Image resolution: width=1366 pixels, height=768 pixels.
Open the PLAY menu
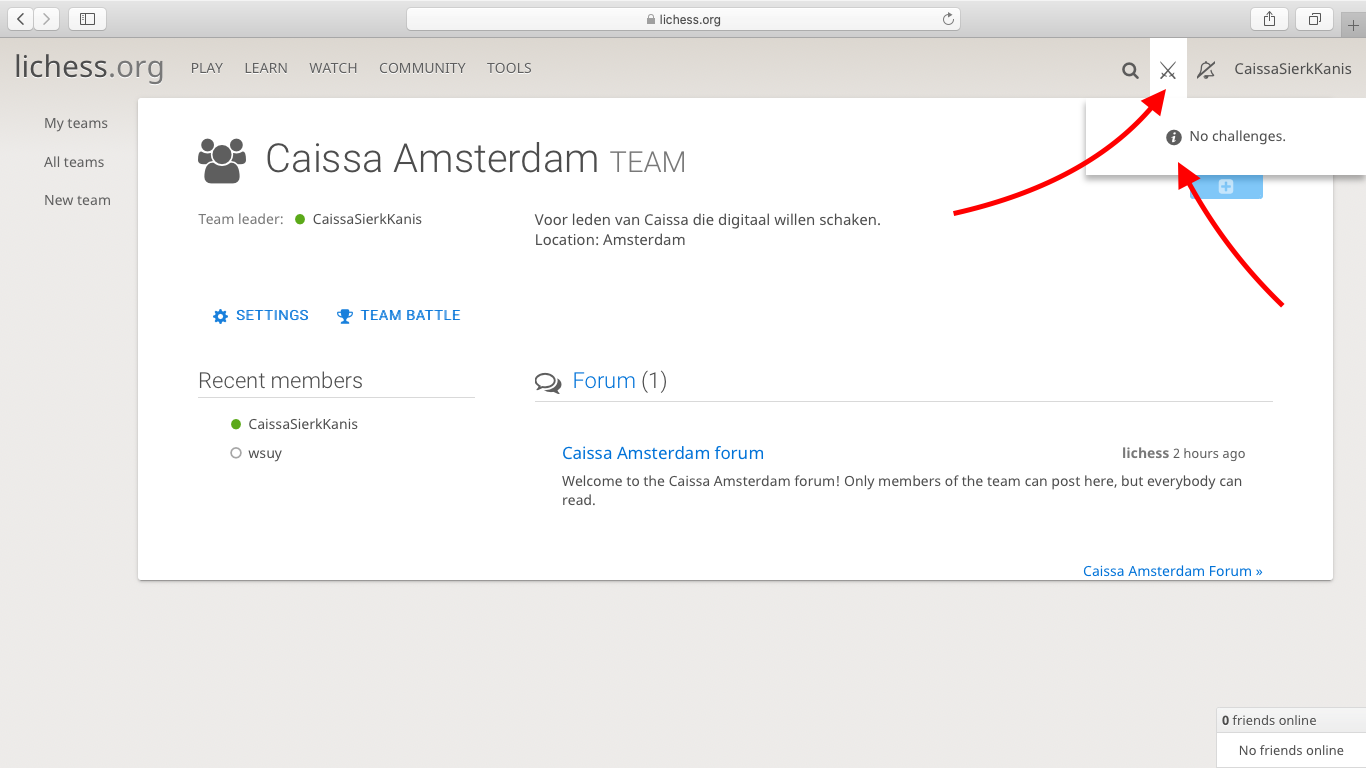click(x=207, y=68)
